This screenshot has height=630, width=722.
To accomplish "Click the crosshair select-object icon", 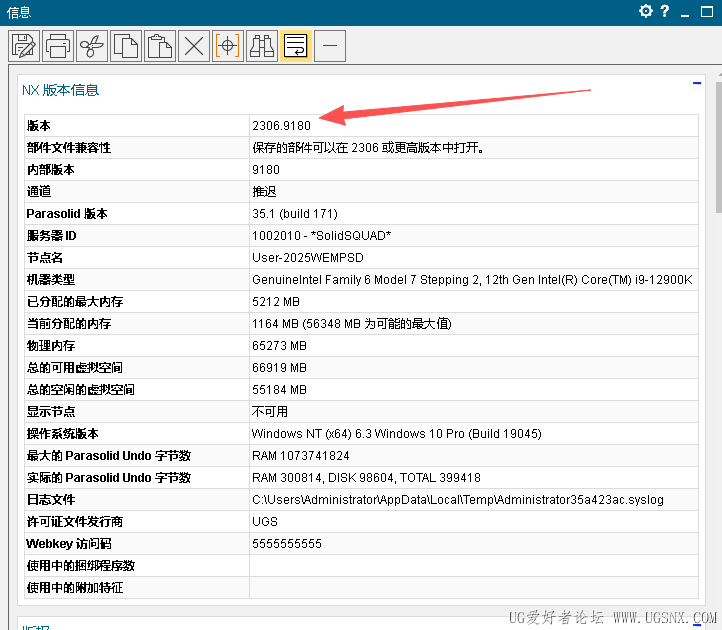I will click(228, 46).
